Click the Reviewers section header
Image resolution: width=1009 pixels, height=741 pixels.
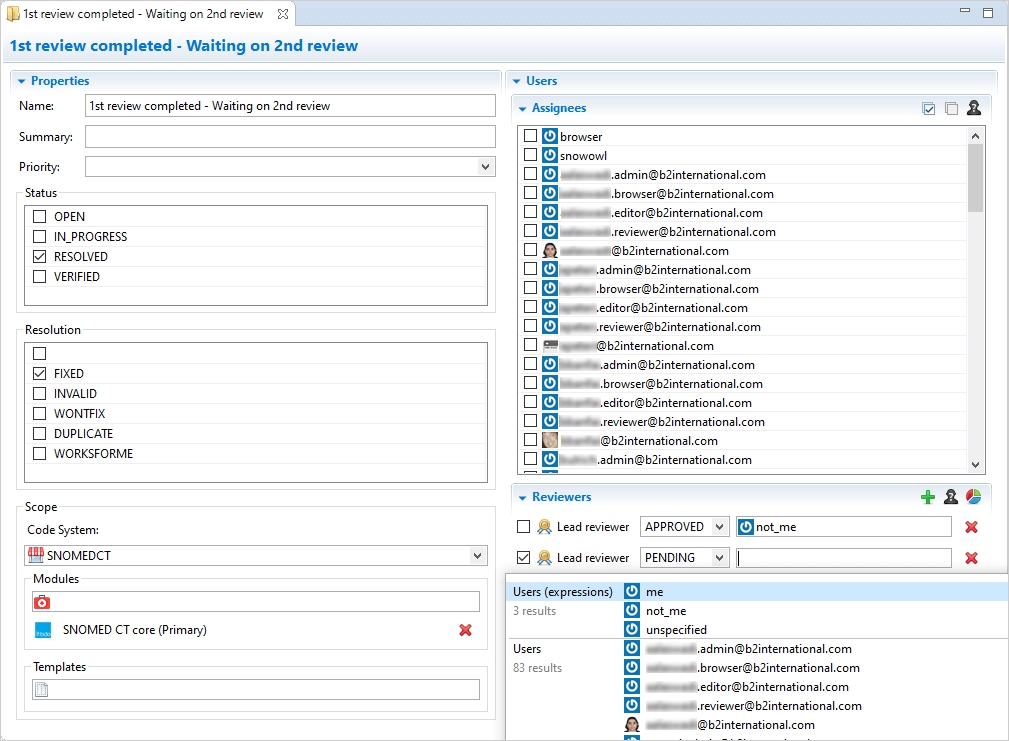coord(561,497)
